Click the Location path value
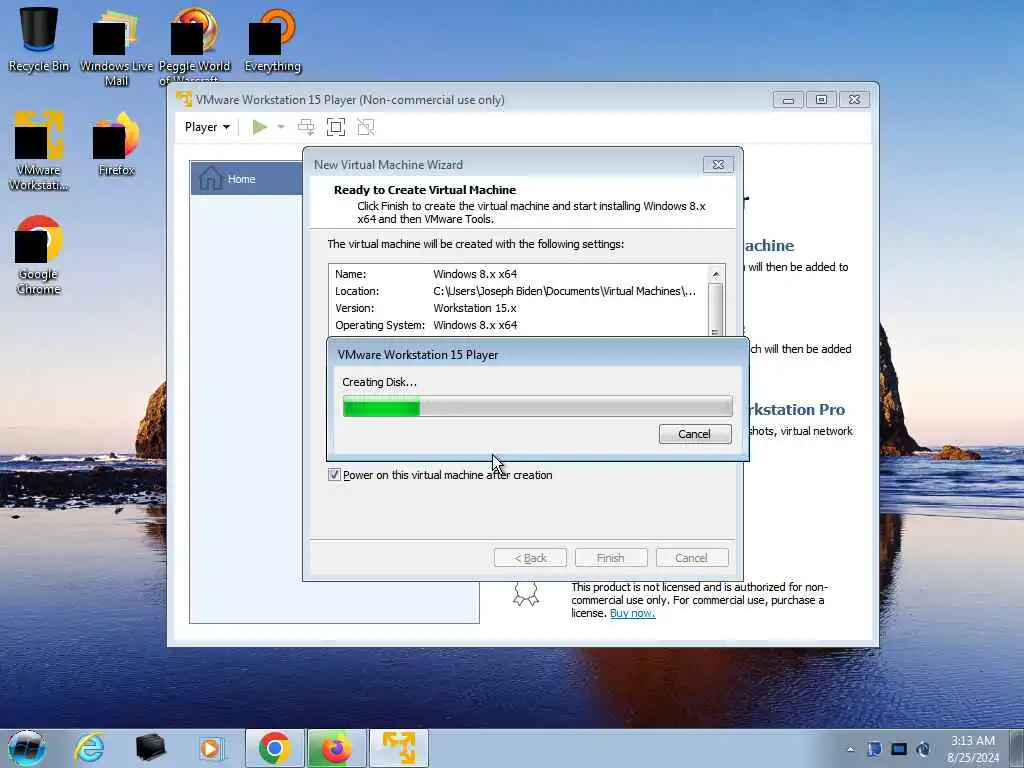Screen dimensions: 1024x768 [564, 291]
